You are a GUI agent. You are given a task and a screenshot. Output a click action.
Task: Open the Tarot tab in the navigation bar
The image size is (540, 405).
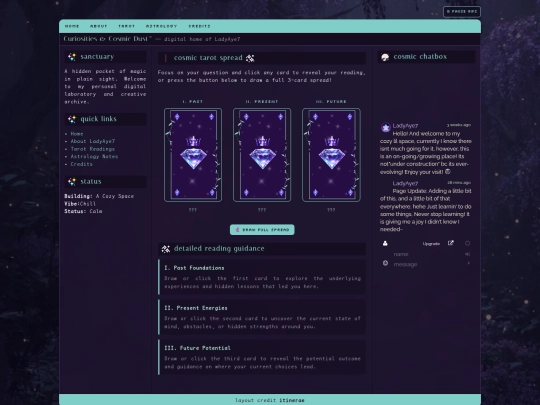tap(126, 26)
